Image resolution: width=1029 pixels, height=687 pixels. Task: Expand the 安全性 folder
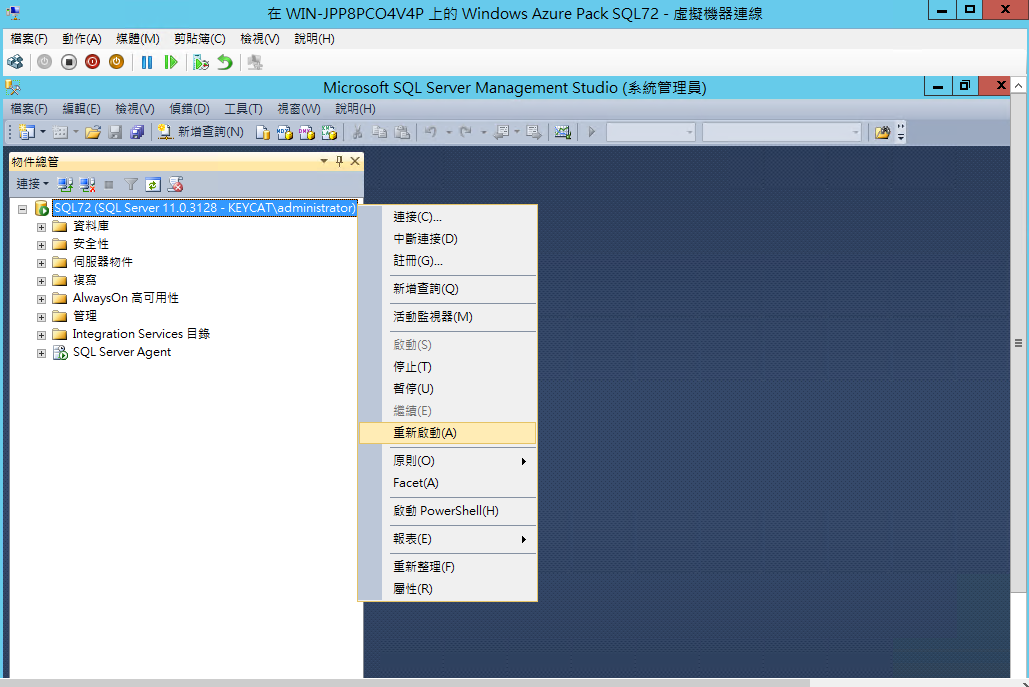coord(41,245)
